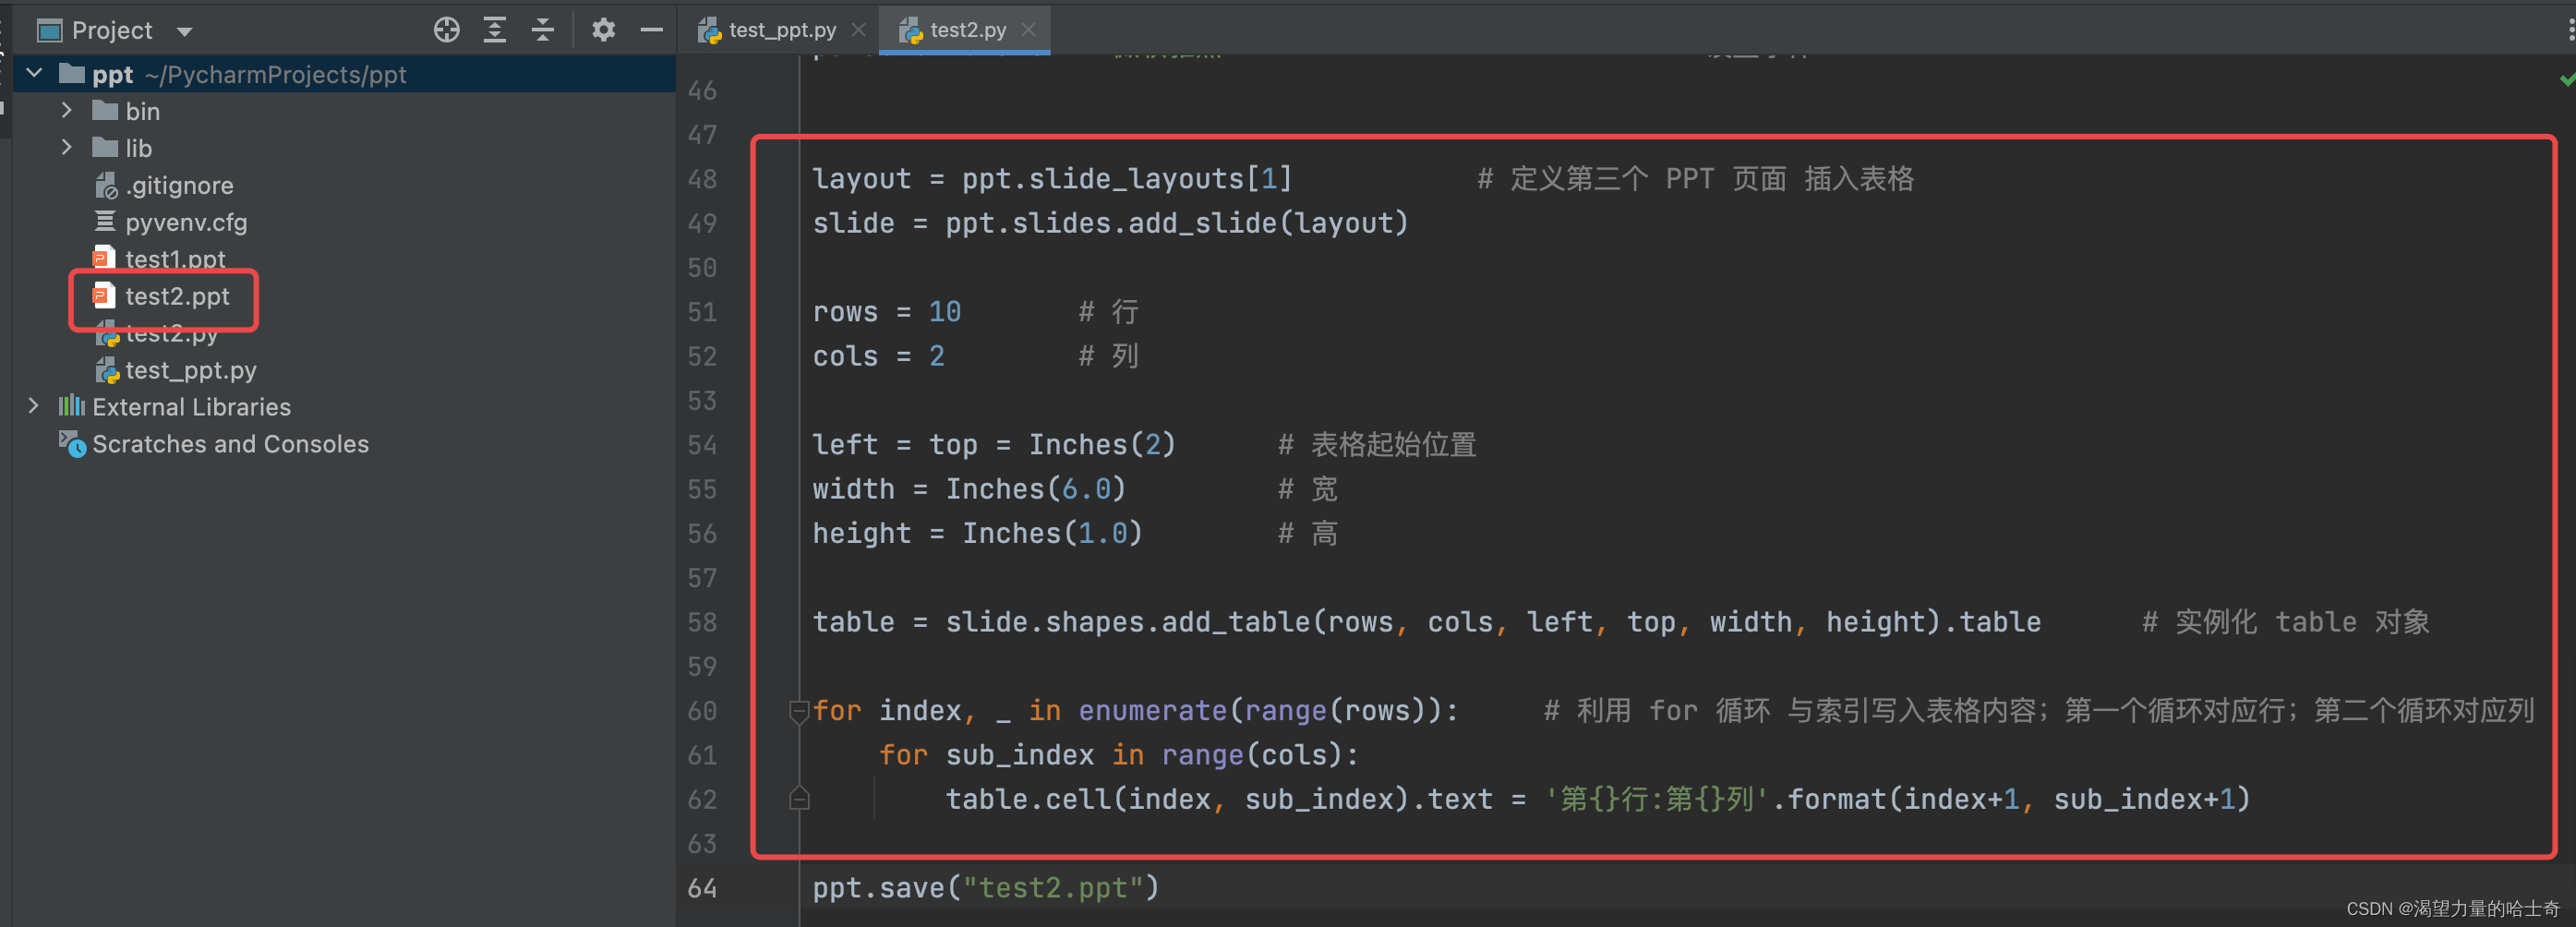Open the Project panel settings gear
2576x927 pixels.
(603, 30)
